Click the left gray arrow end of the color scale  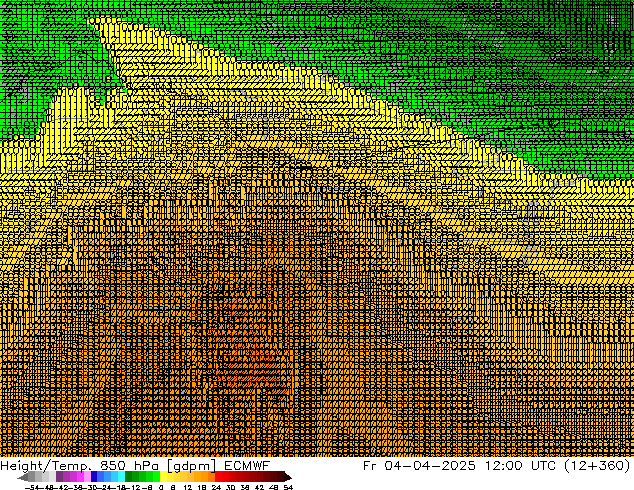click(23, 477)
